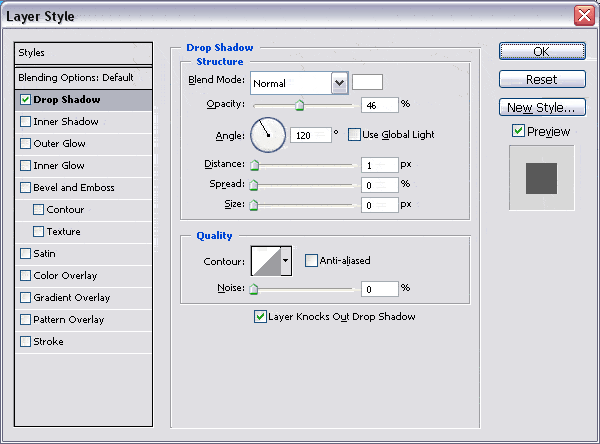Enable the Anti-aliased checkbox

[x=311, y=261]
